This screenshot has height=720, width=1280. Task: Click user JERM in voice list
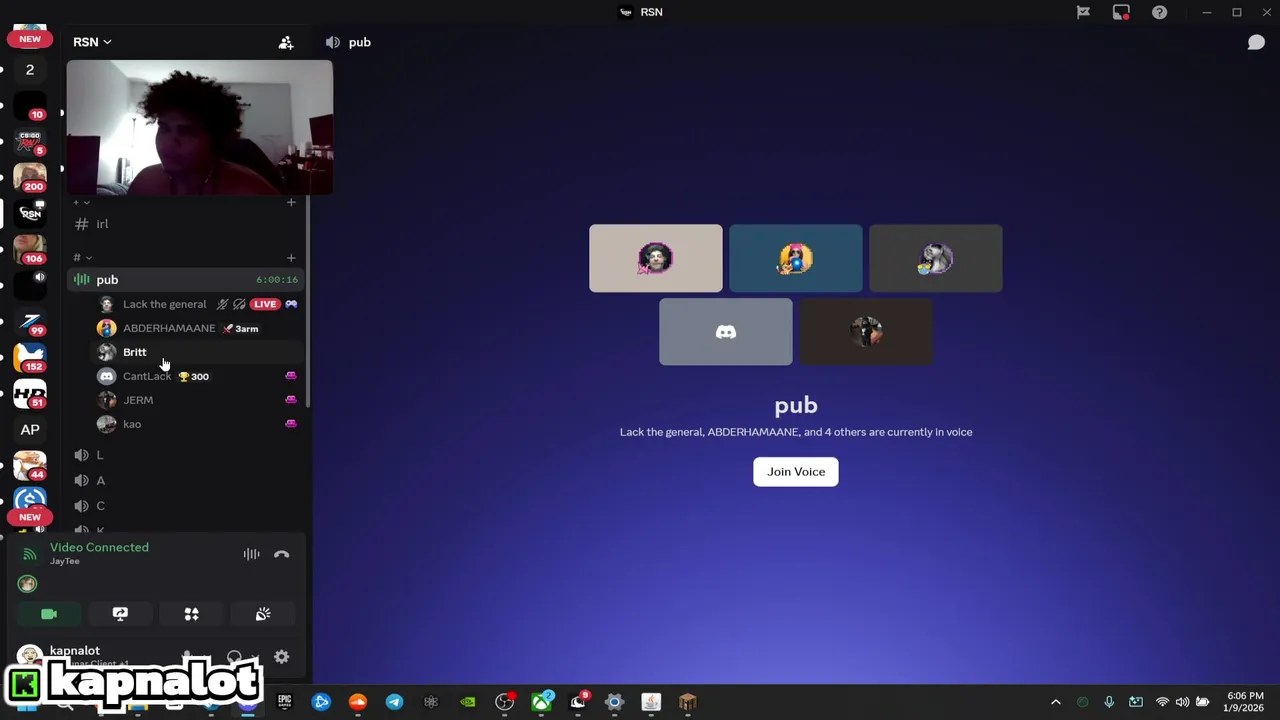138,400
